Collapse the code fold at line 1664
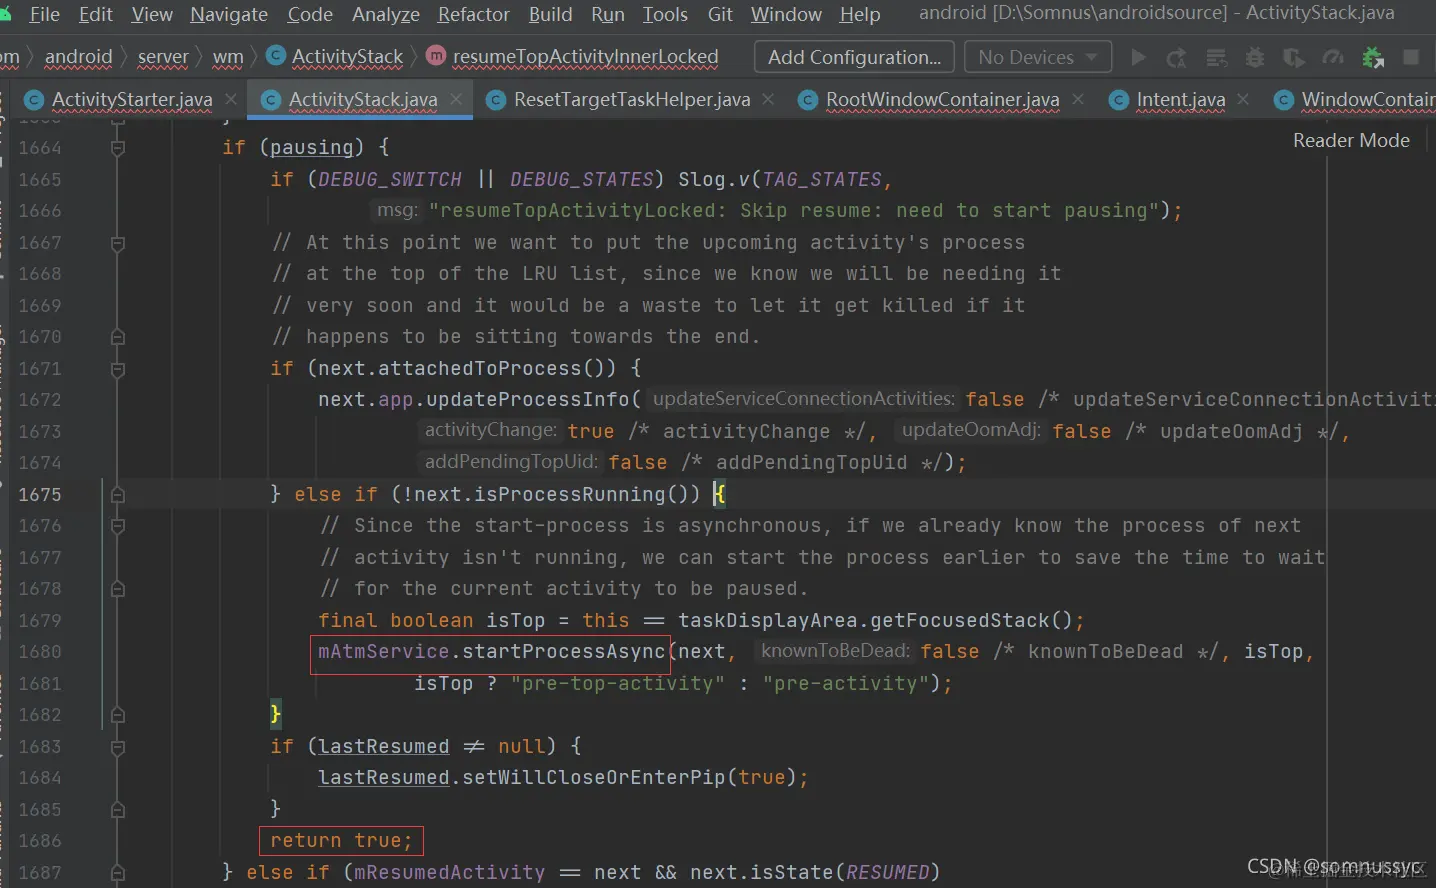The height and width of the screenshot is (888, 1436). [x=118, y=148]
